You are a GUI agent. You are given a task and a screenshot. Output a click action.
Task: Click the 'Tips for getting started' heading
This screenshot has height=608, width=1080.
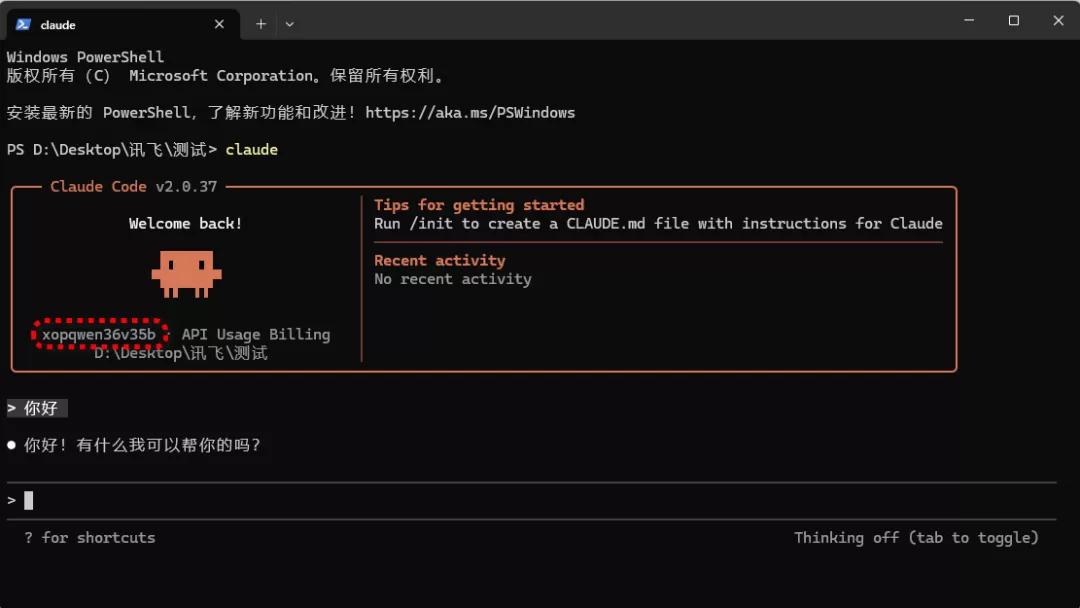click(479, 205)
